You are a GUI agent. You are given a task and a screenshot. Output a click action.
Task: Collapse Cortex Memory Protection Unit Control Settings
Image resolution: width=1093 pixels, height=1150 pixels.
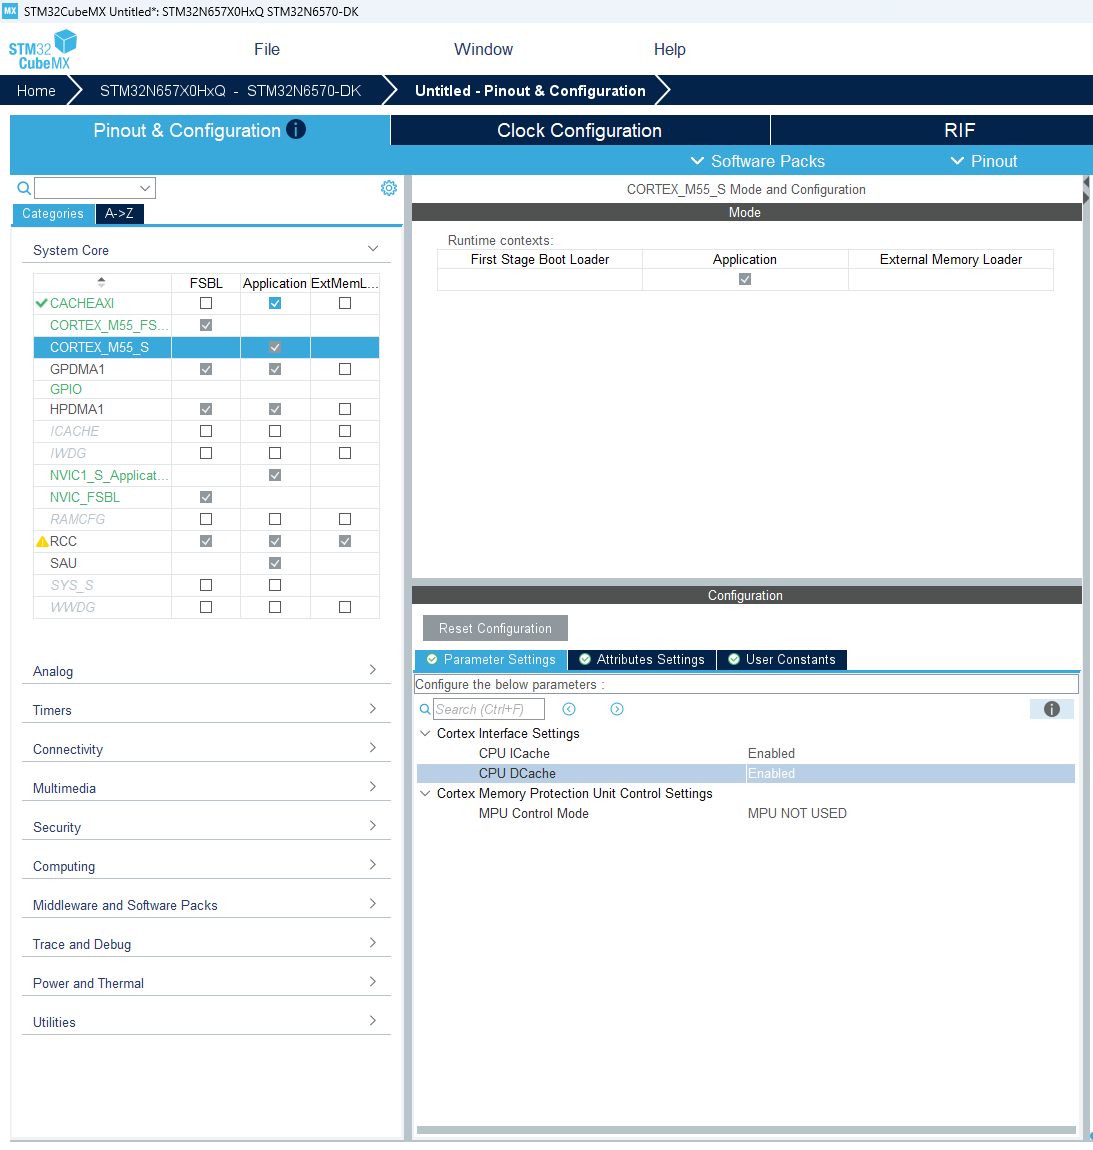click(x=425, y=794)
